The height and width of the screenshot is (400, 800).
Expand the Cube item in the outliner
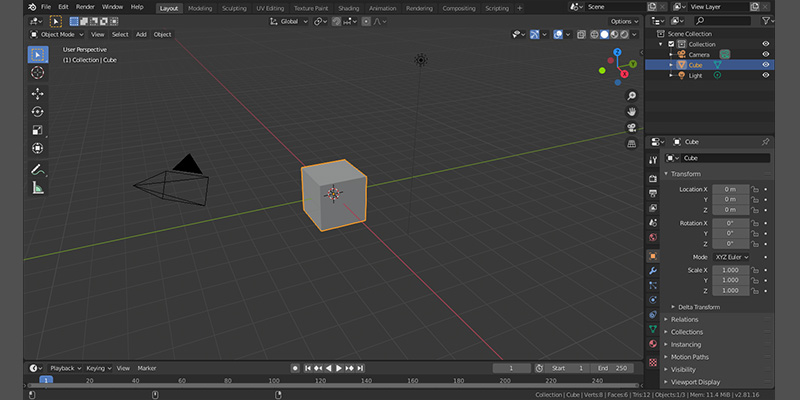pos(671,65)
